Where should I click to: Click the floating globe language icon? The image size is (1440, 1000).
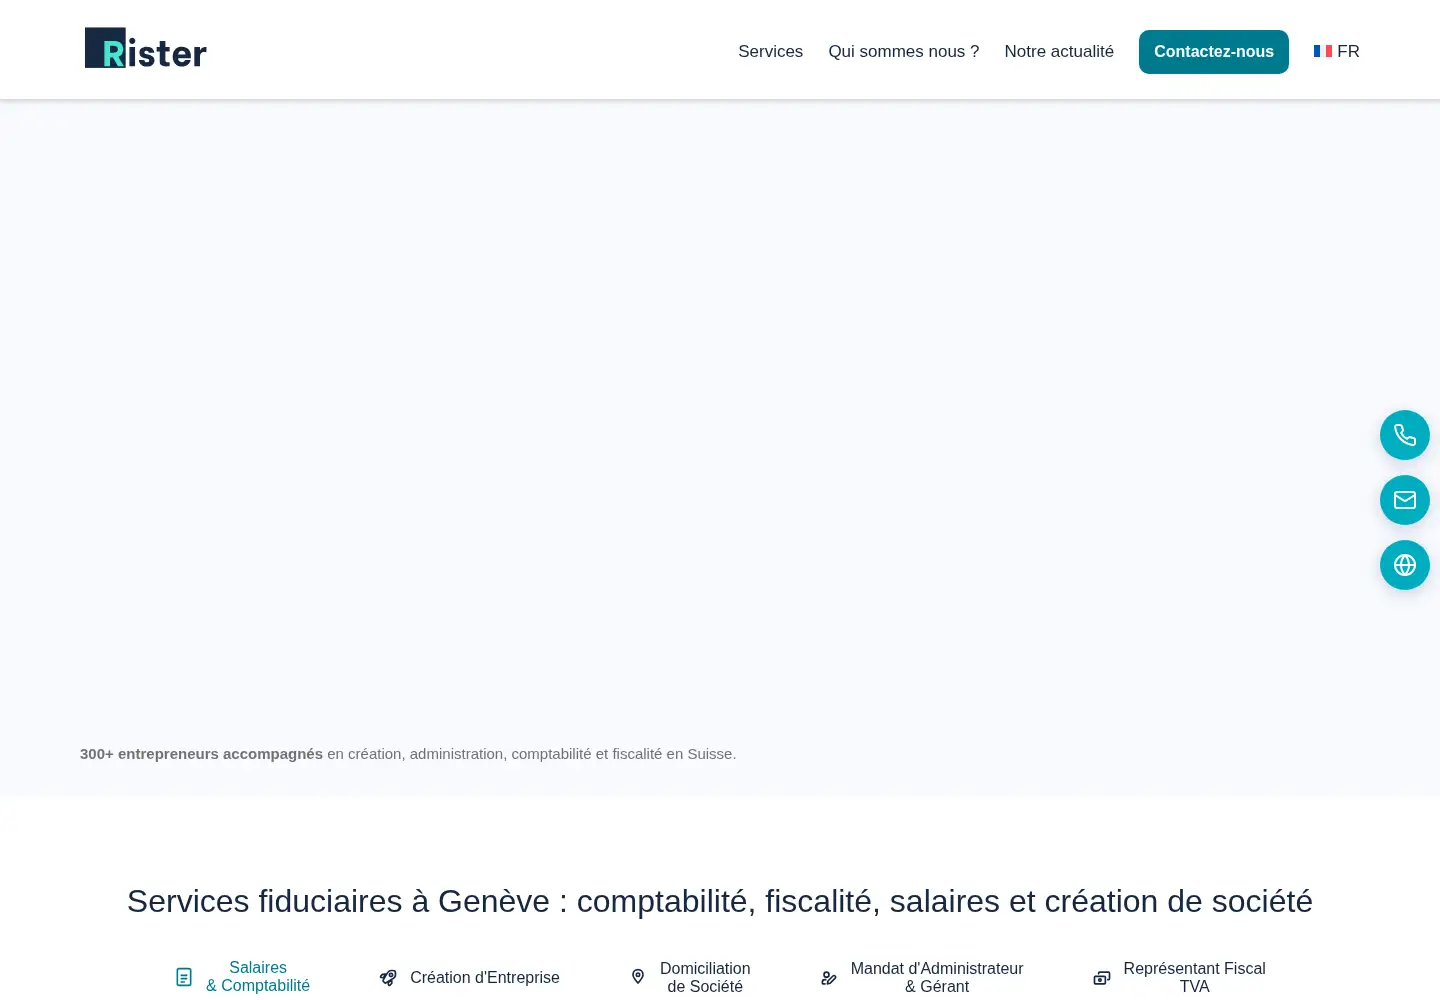tap(1405, 565)
